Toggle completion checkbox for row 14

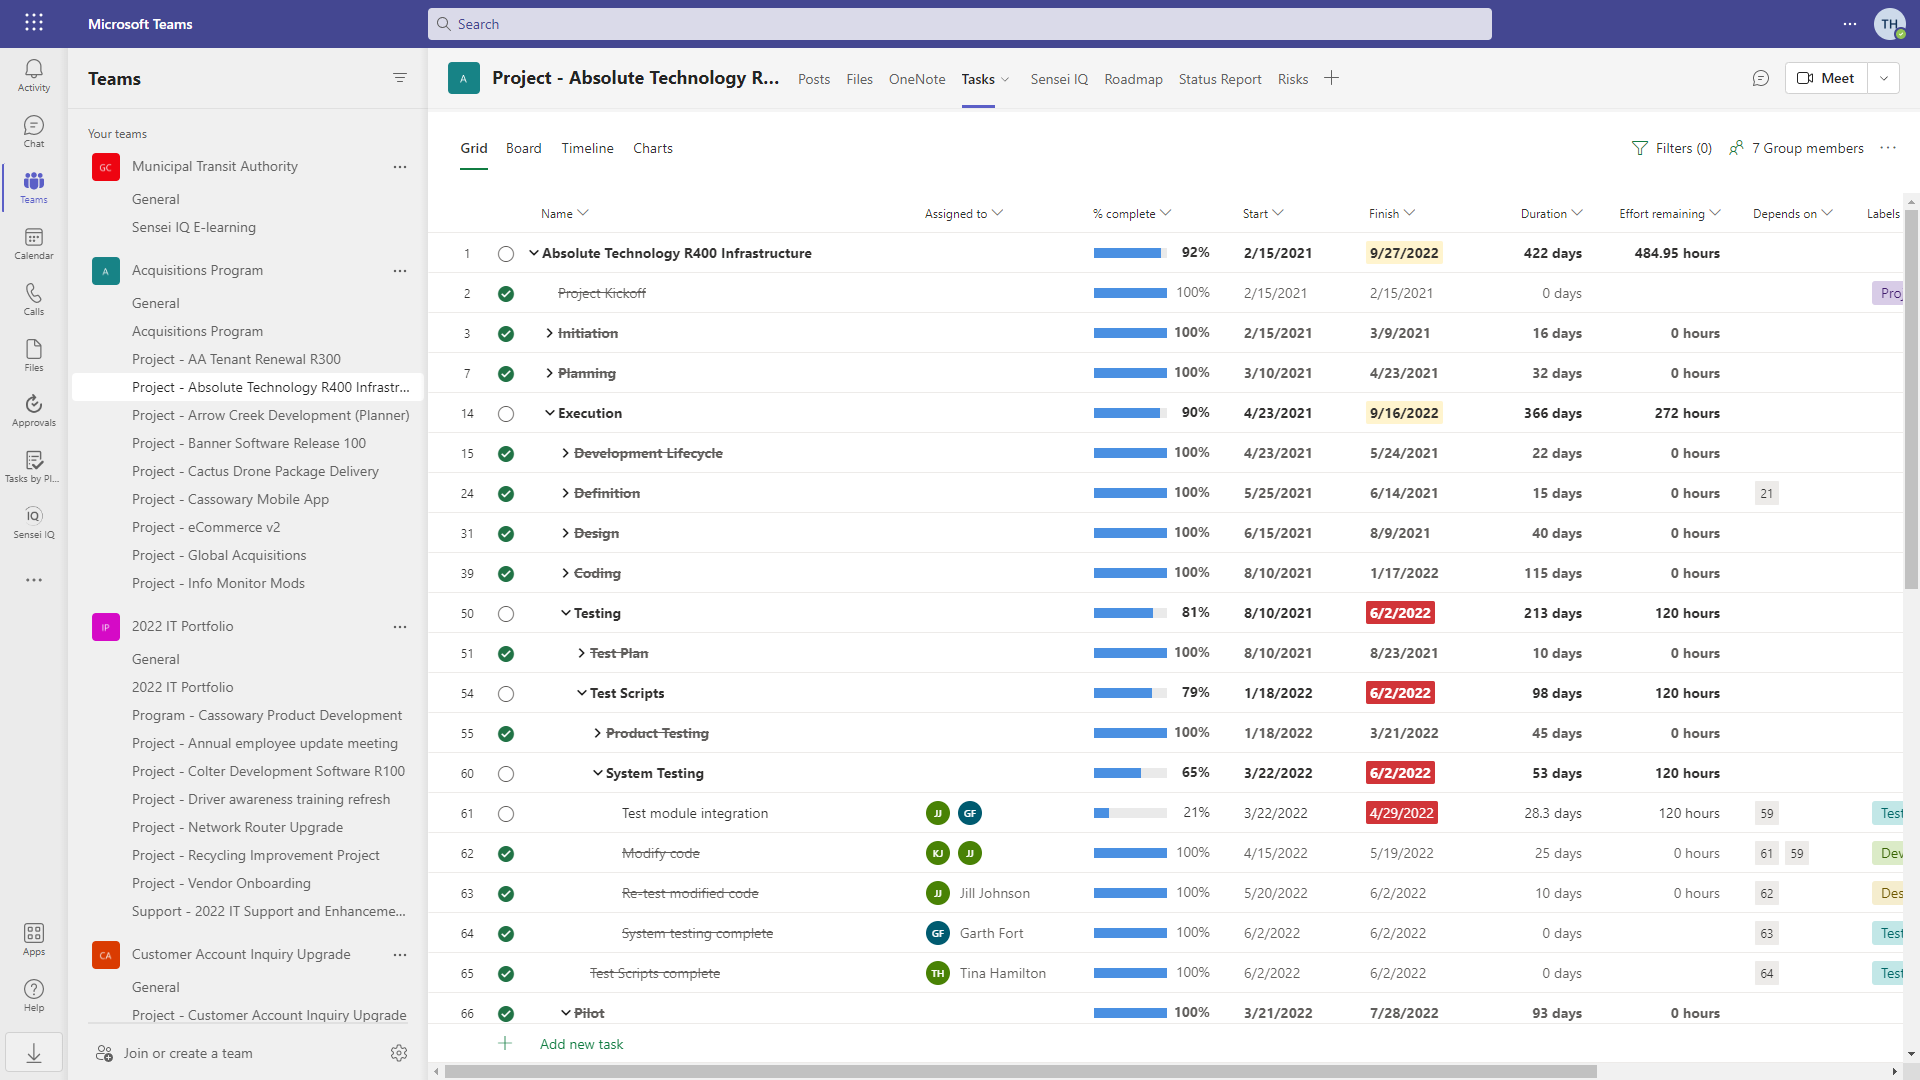pos(505,413)
